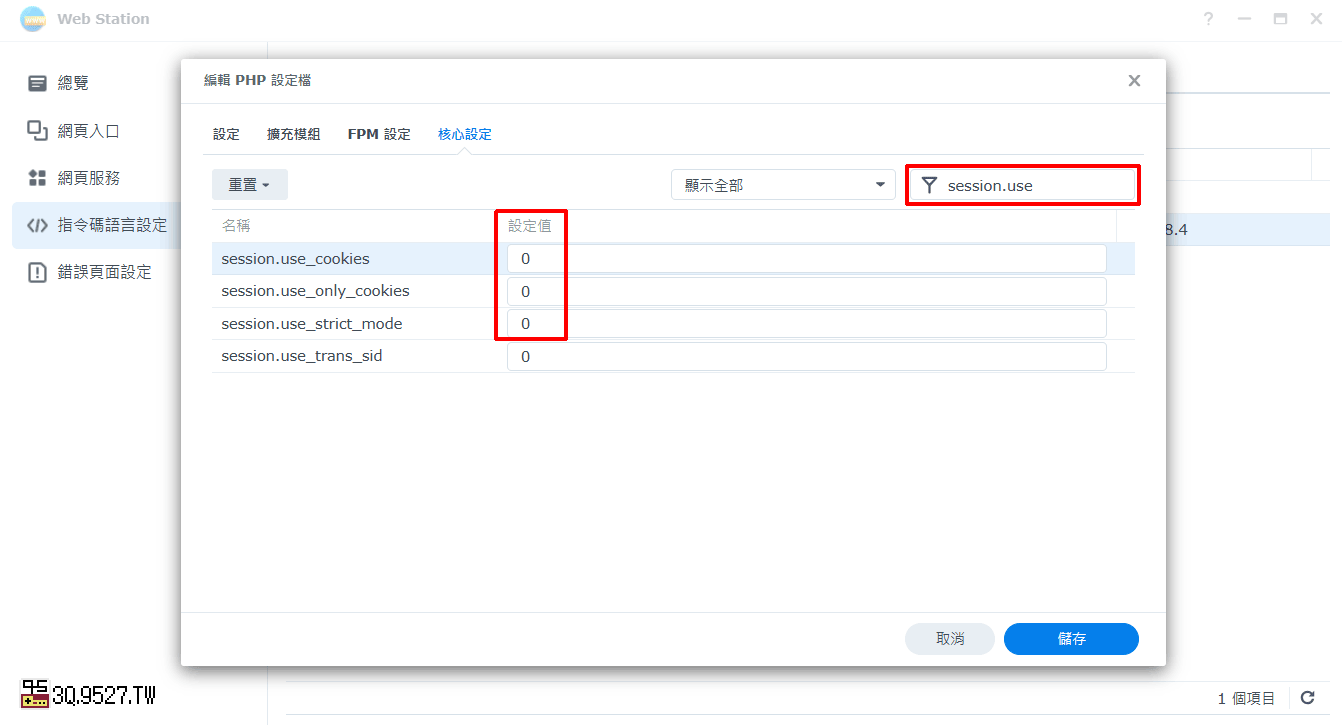1342x725 pixels.
Task: Go to 網頁入口 via its sidebar icon
Action: tap(38, 130)
